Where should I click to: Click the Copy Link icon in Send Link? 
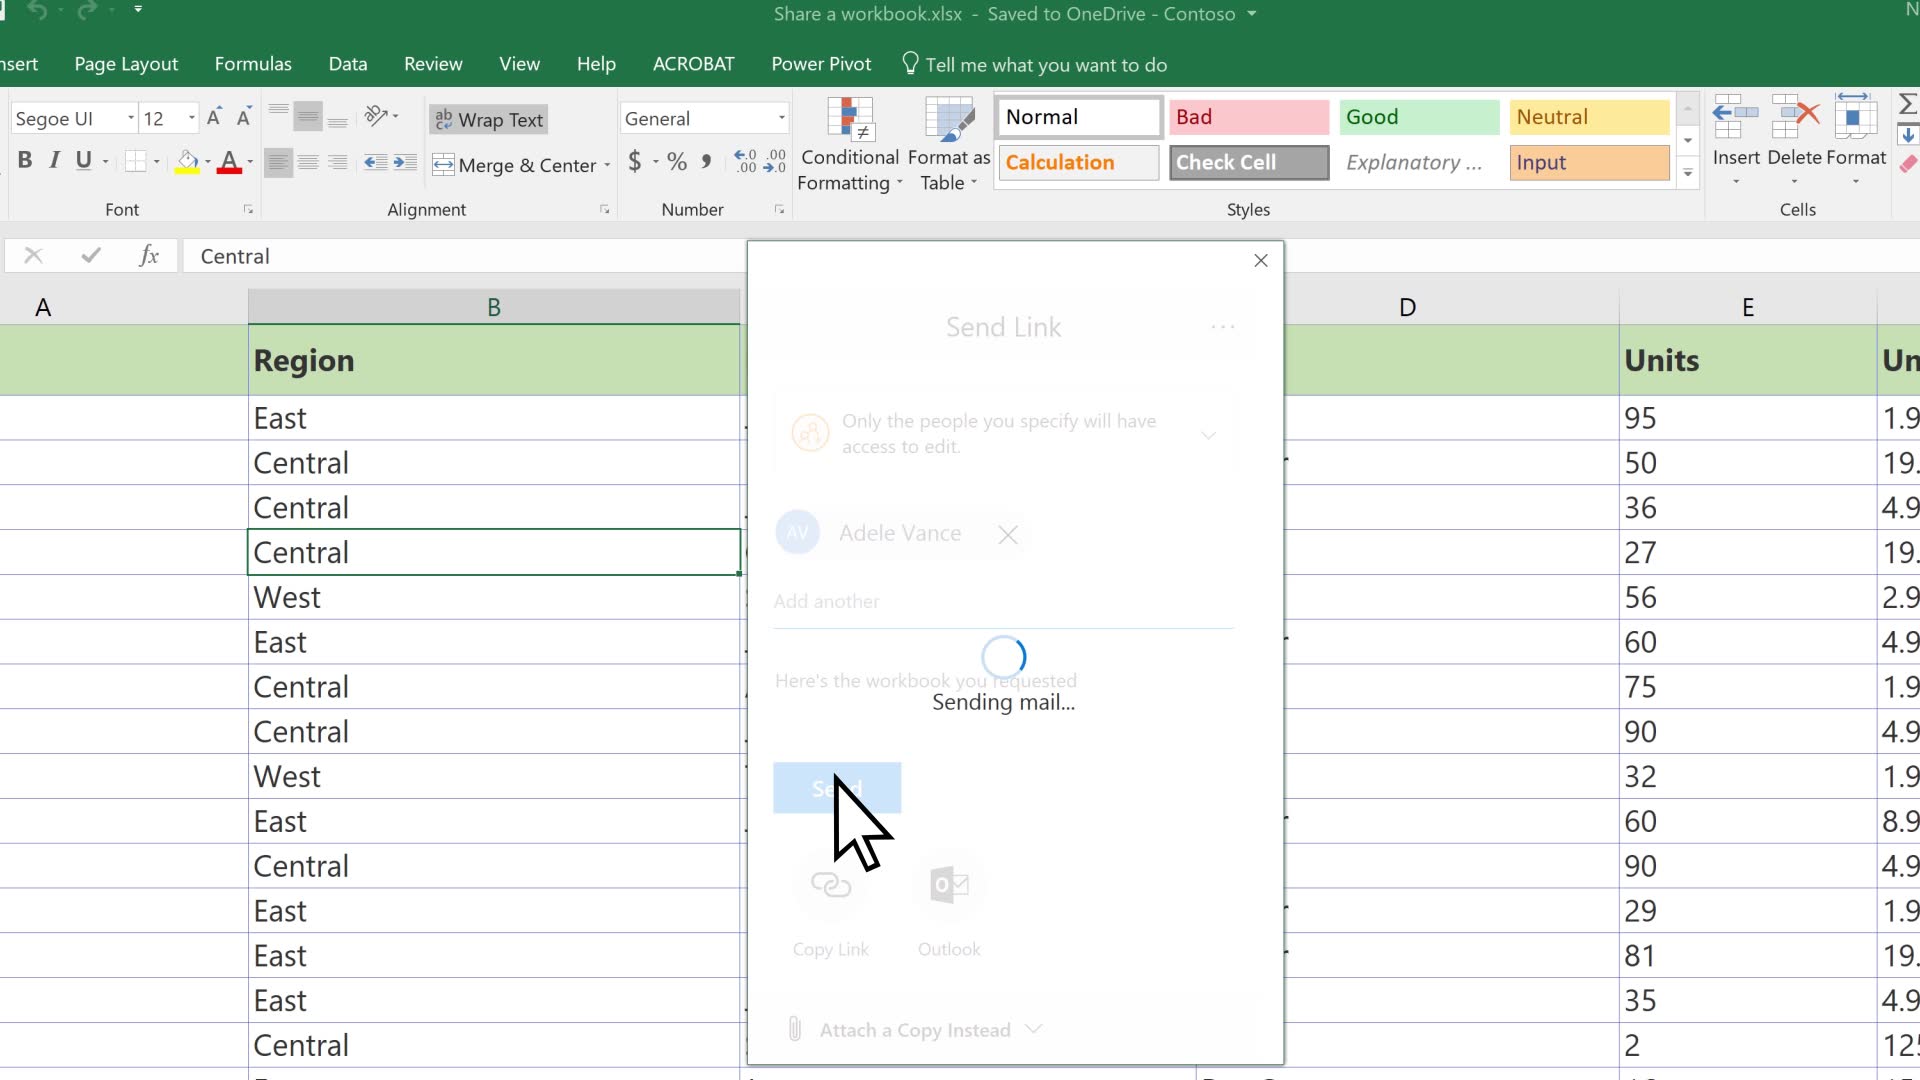(x=829, y=884)
